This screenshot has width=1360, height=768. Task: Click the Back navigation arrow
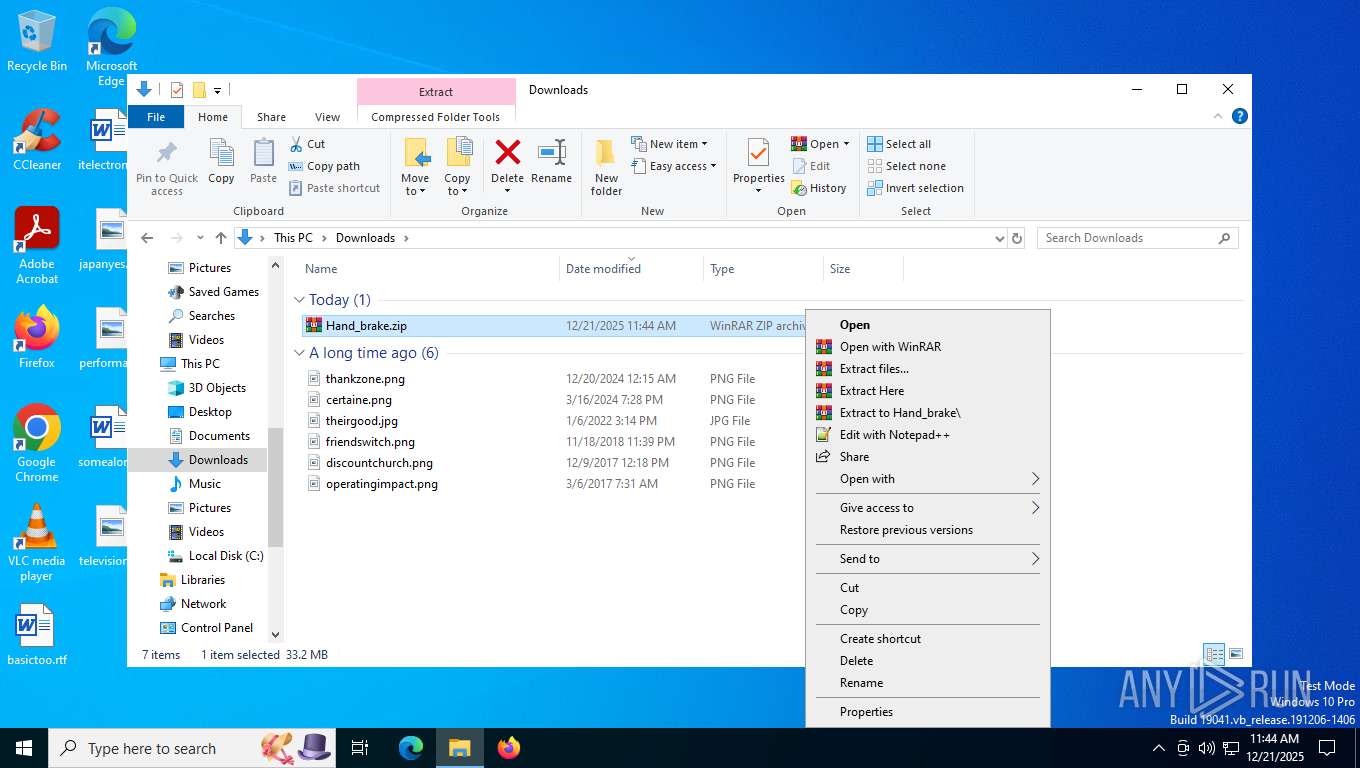coord(147,238)
